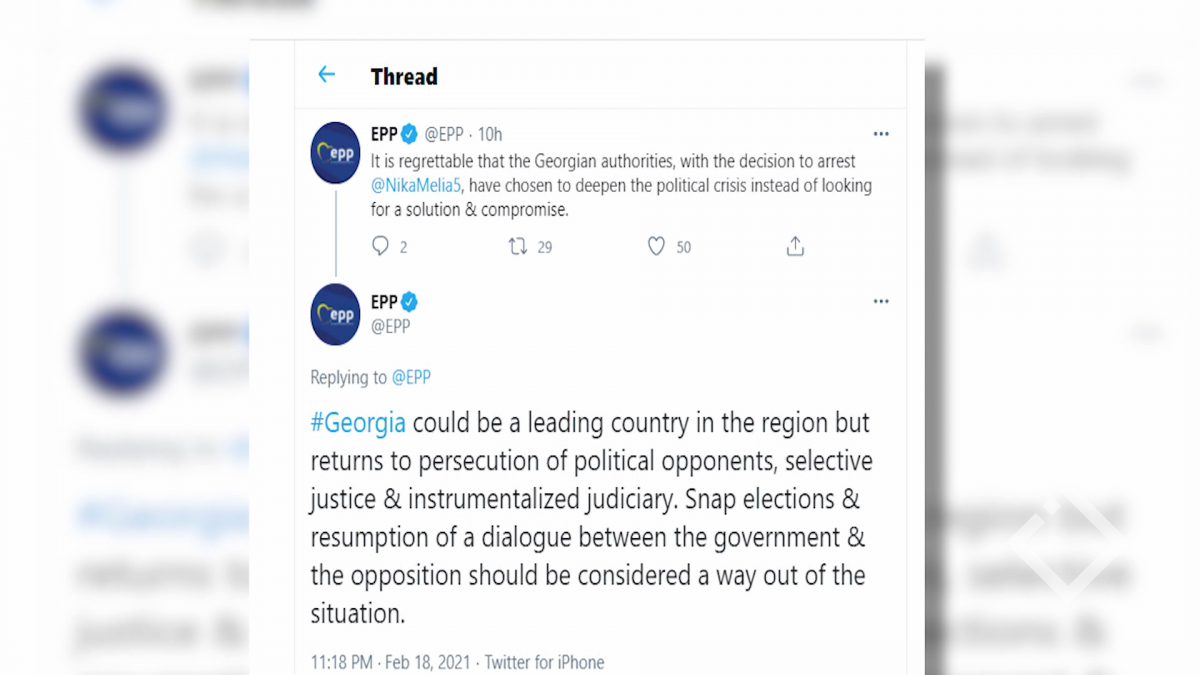Click EPP avatar on second tweet
The width and height of the screenshot is (1200, 675).
click(335, 314)
